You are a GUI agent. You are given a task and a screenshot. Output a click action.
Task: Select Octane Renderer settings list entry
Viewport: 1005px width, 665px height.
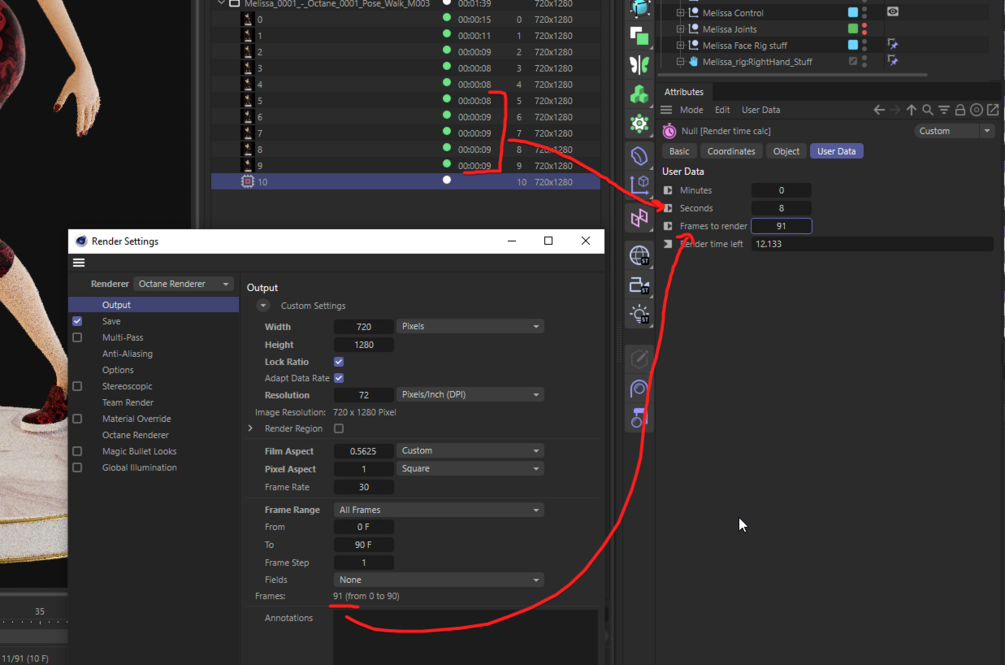pos(135,435)
